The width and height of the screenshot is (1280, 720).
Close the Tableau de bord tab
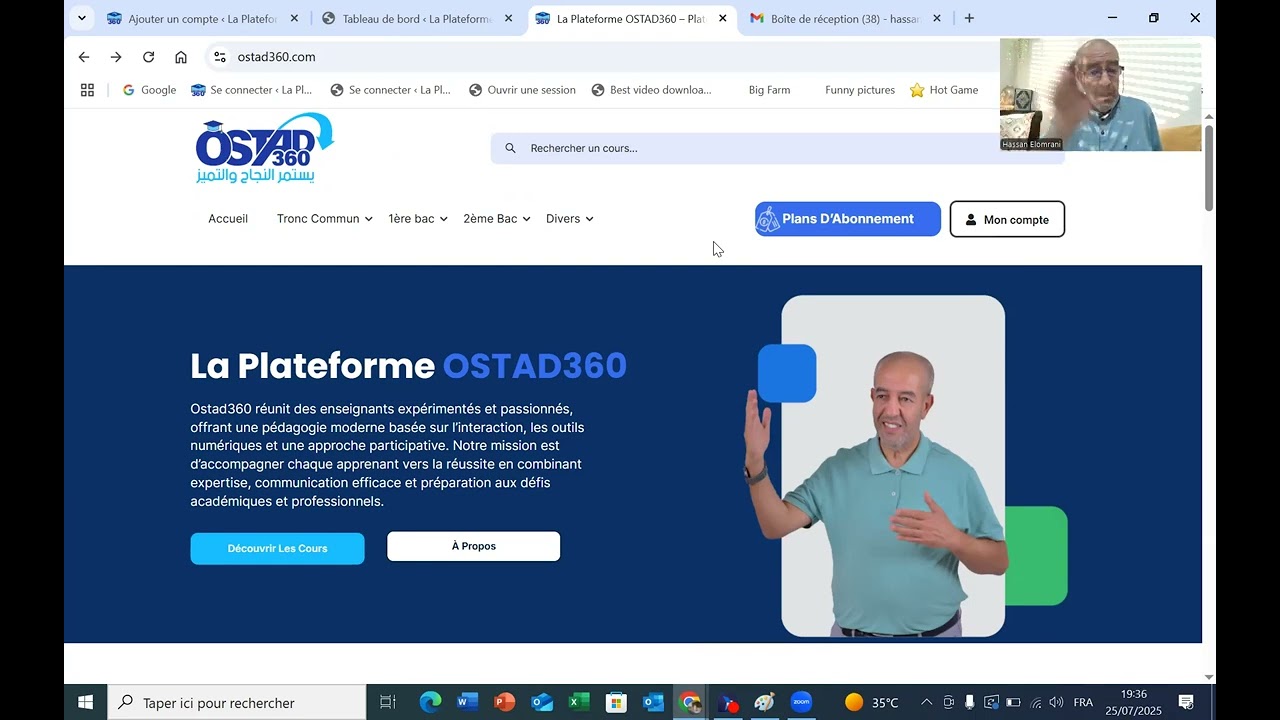(x=508, y=18)
